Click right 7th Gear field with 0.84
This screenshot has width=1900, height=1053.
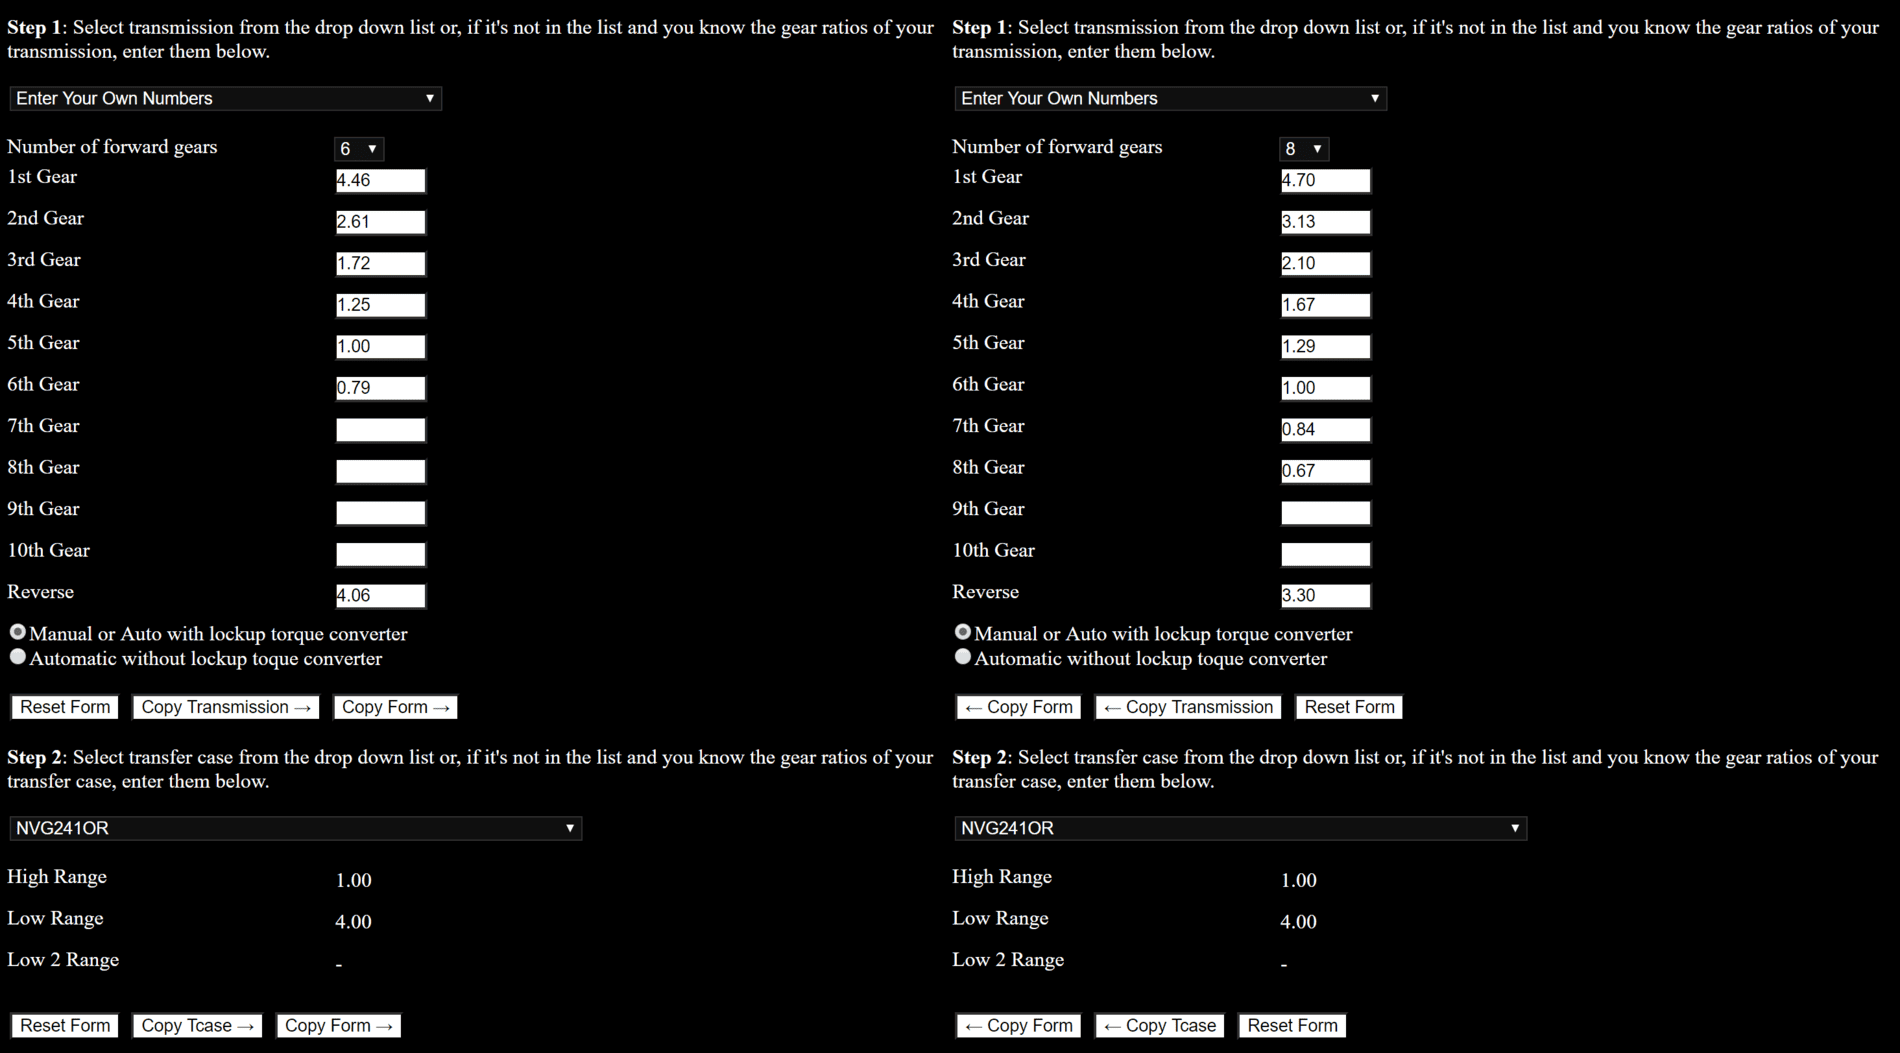(x=1325, y=429)
